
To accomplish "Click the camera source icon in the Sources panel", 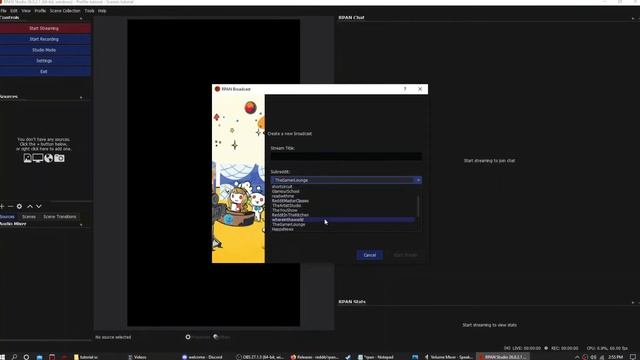I will coord(59,158).
